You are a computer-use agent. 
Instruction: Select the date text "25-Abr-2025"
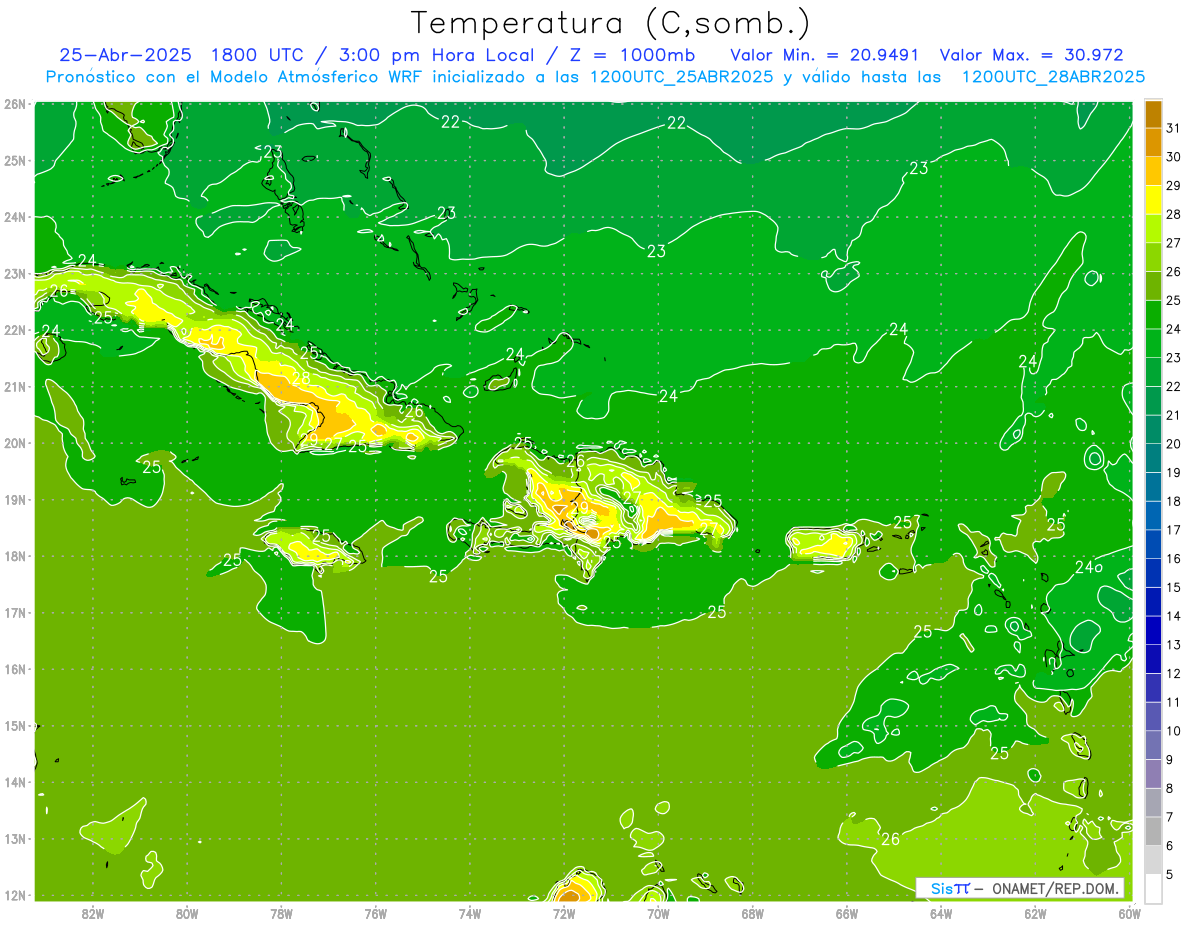[x=125, y=55]
